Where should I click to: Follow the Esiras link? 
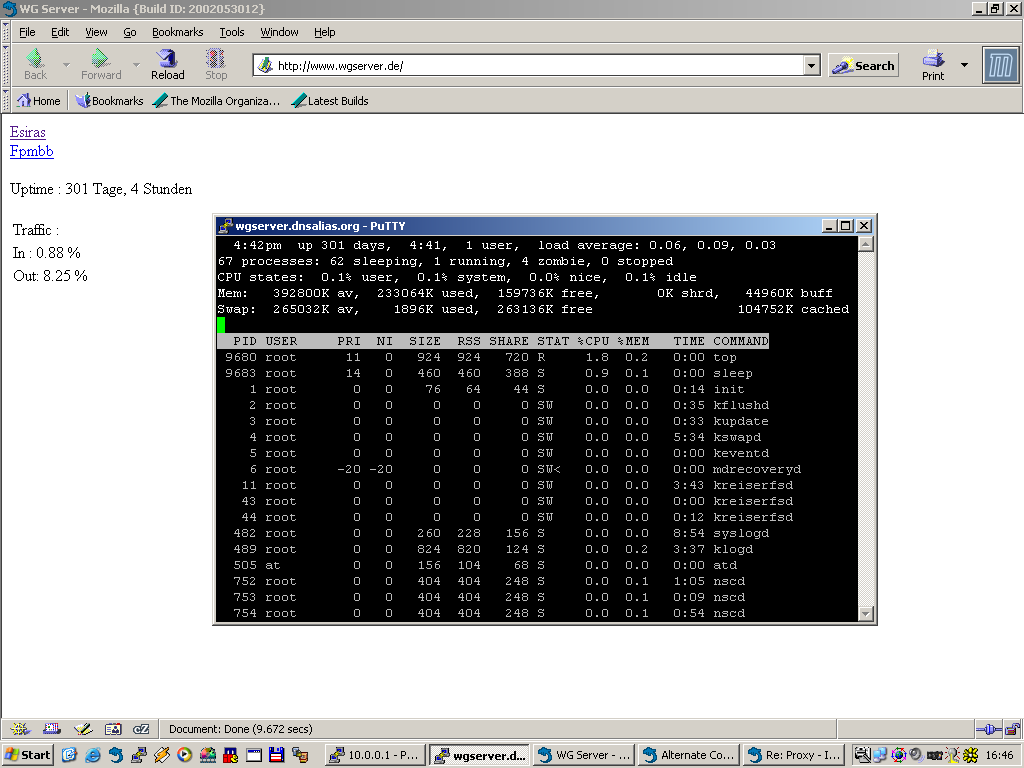pyautogui.click(x=27, y=132)
